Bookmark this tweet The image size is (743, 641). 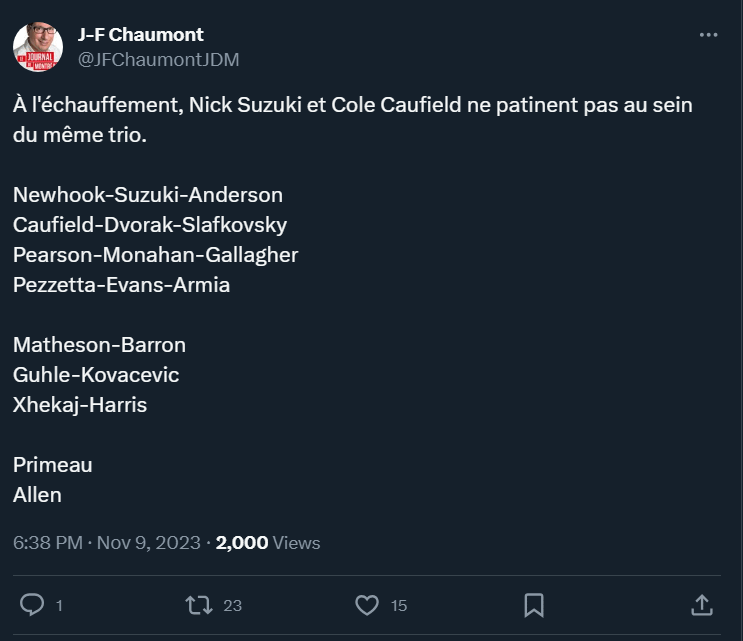tap(534, 604)
